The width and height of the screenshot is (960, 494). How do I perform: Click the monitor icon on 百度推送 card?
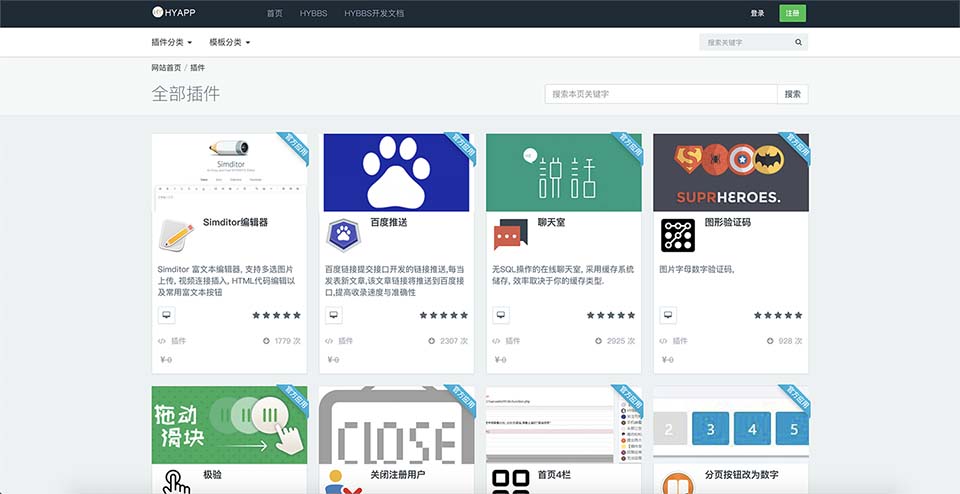coord(334,315)
